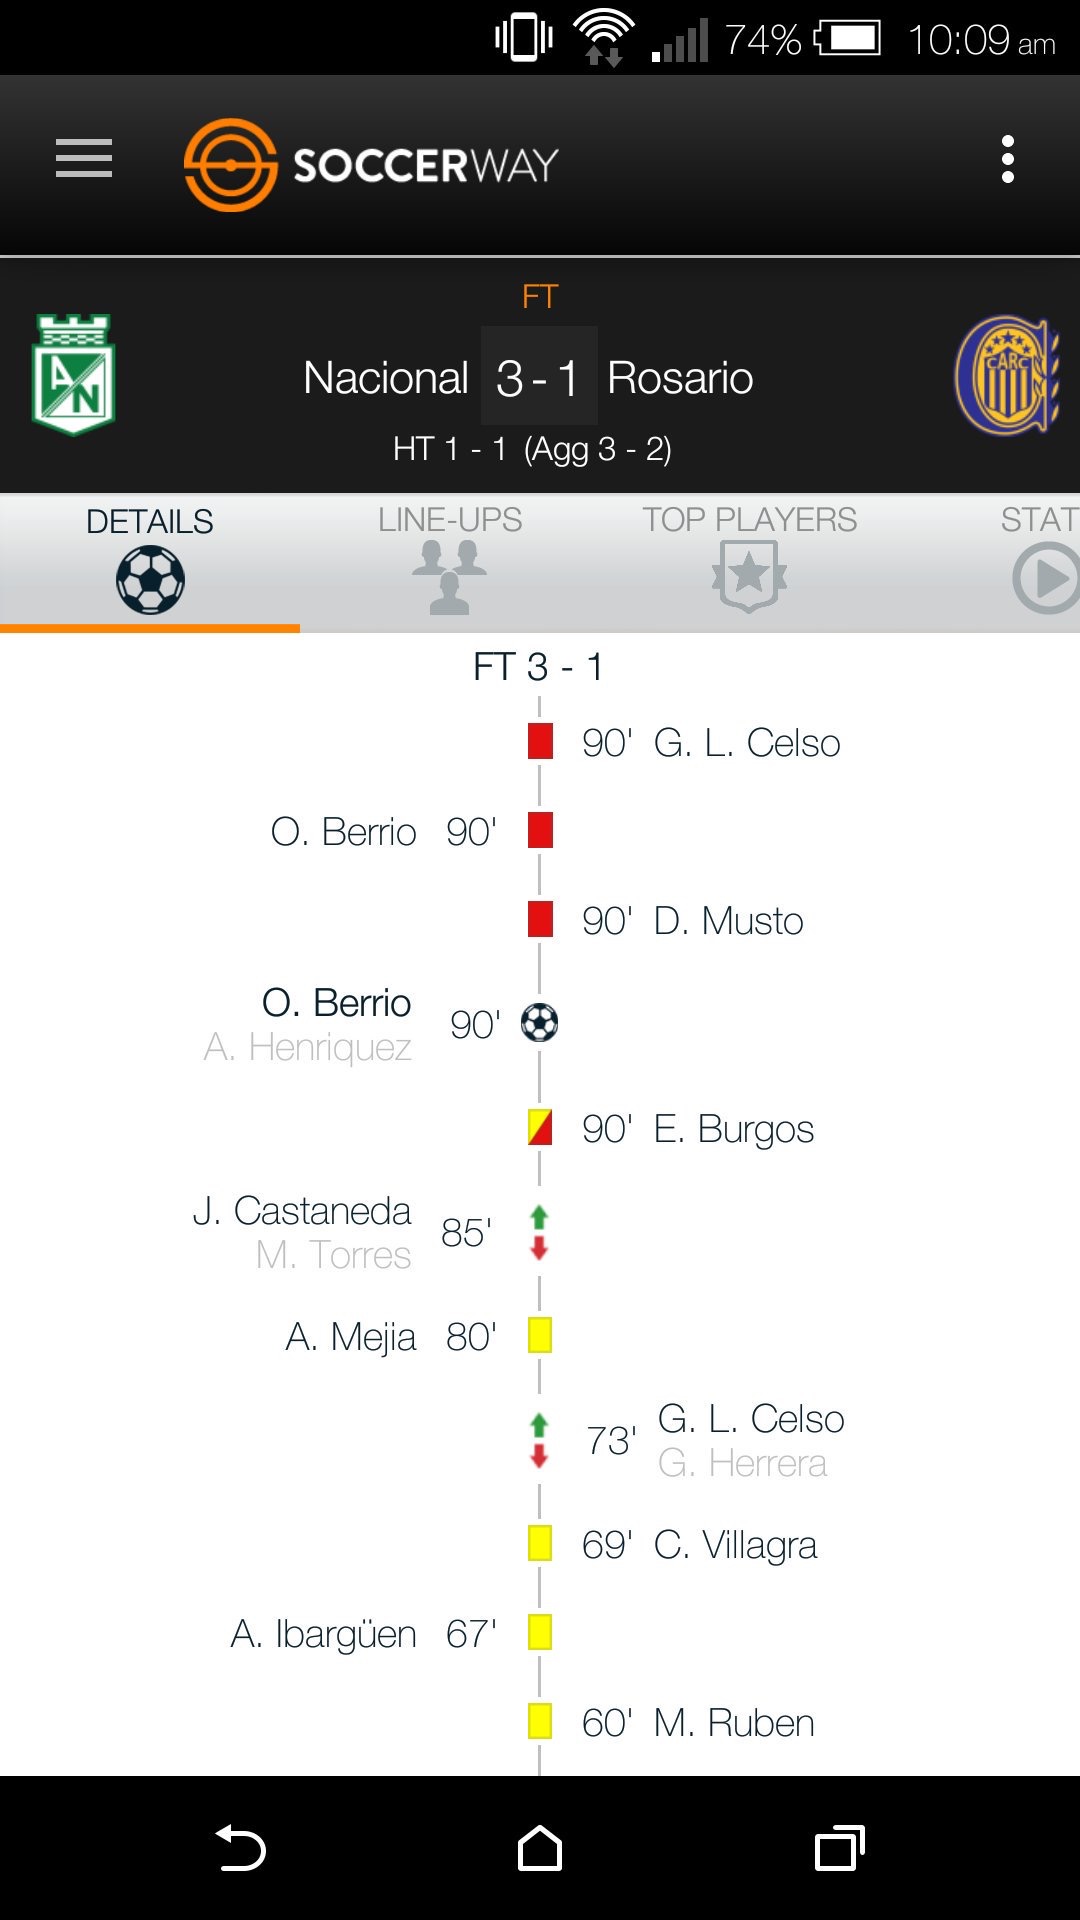
Task: Tap the Nacional team crest
Action: tap(74, 375)
